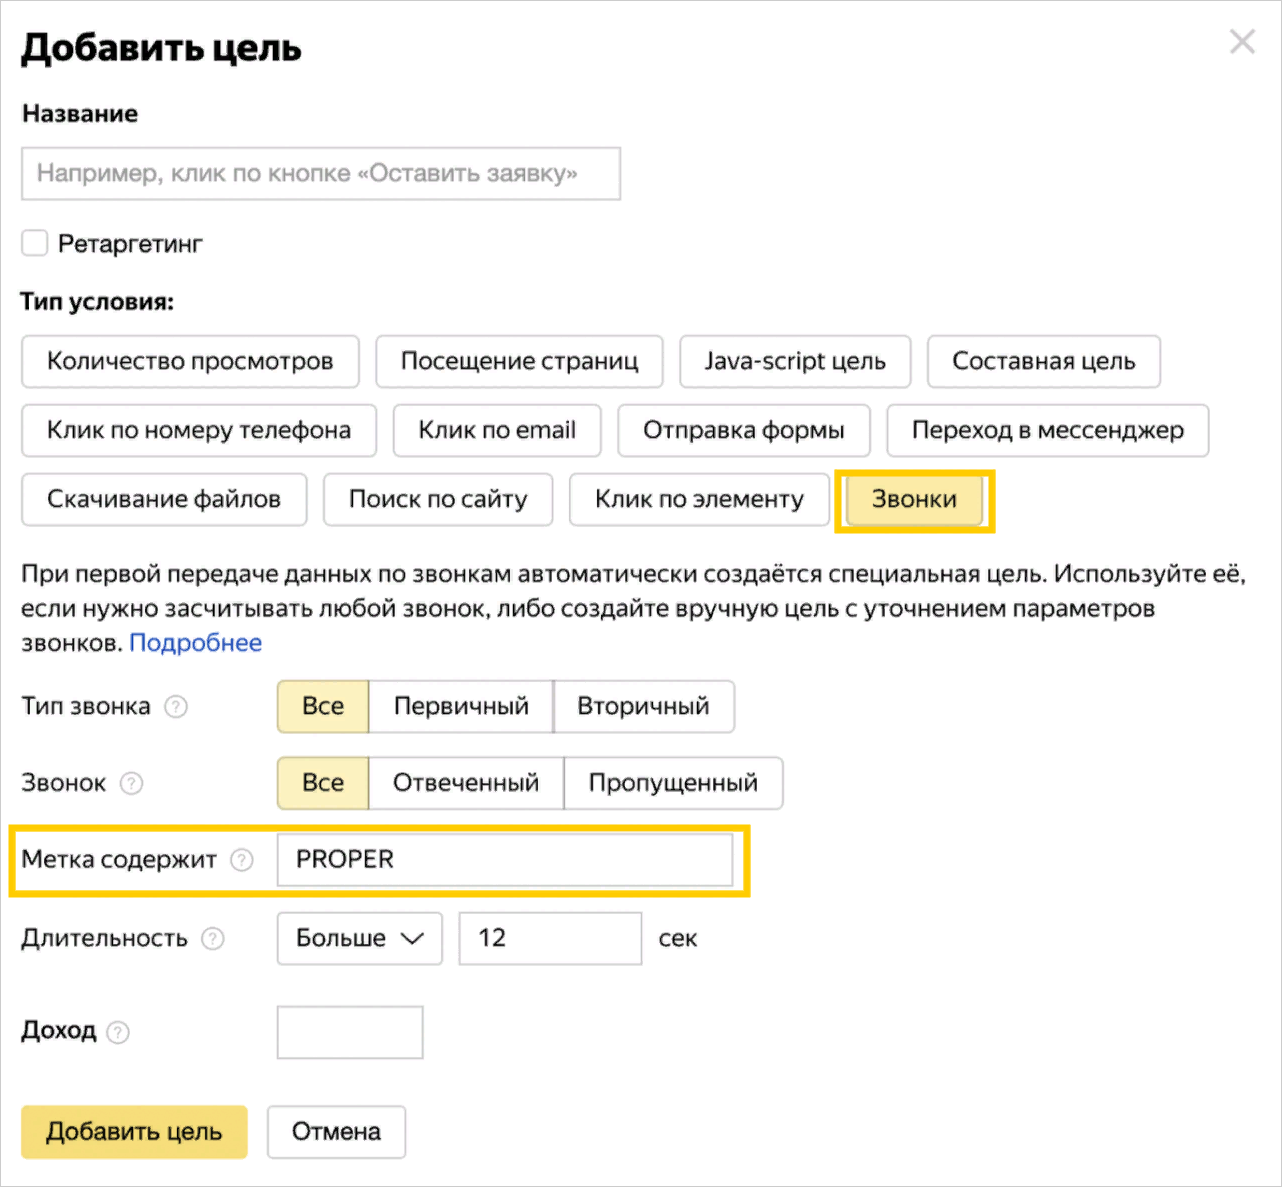Choose Пропущенный call option
The image size is (1282, 1187).
(x=673, y=783)
